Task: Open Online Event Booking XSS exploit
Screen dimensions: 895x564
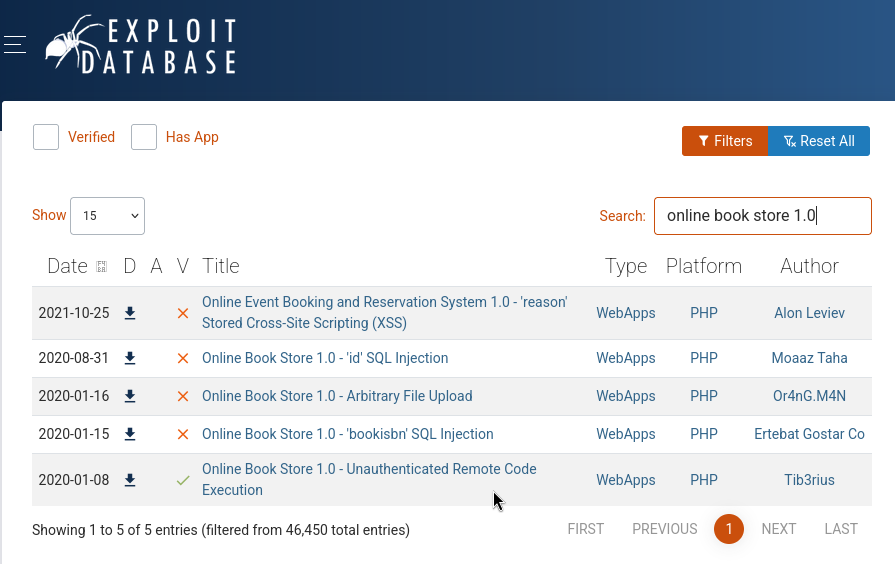Action: (x=385, y=312)
